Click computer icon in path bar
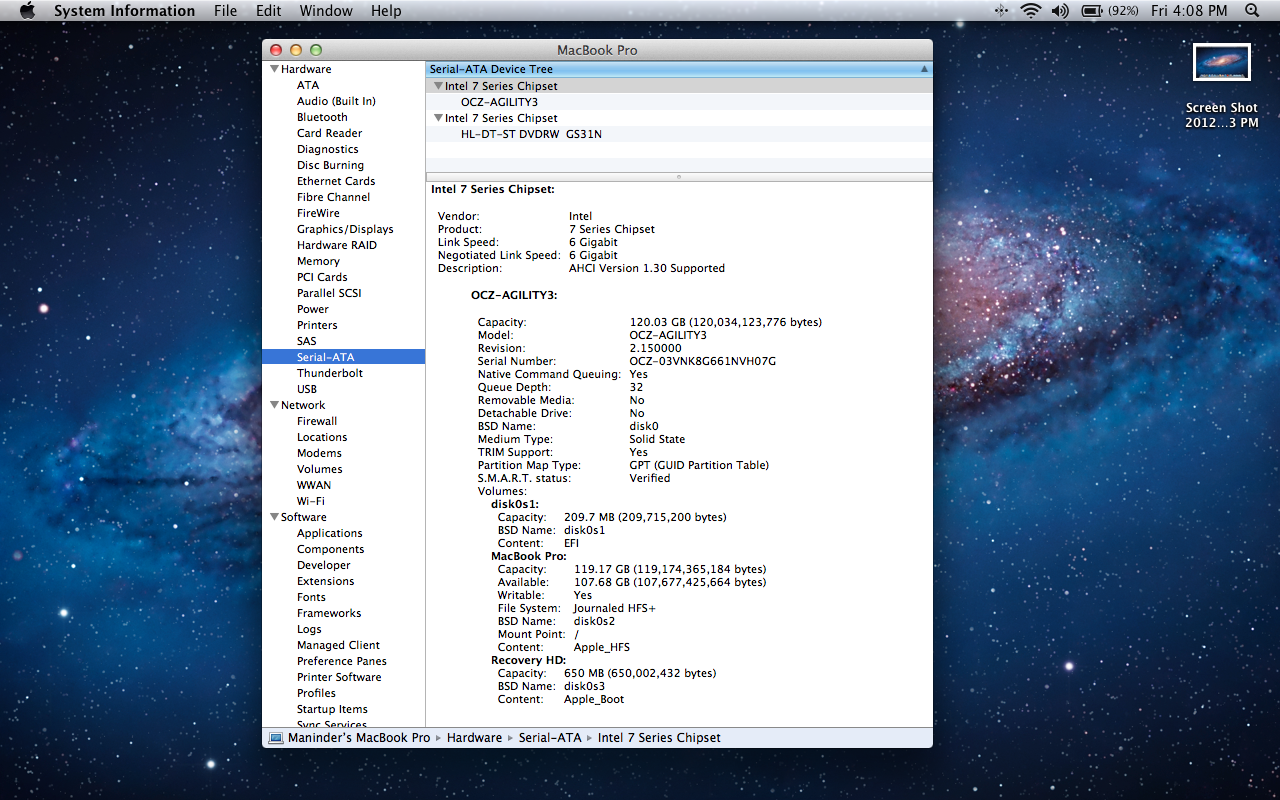This screenshot has width=1280, height=800. click(x=276, y=738)
